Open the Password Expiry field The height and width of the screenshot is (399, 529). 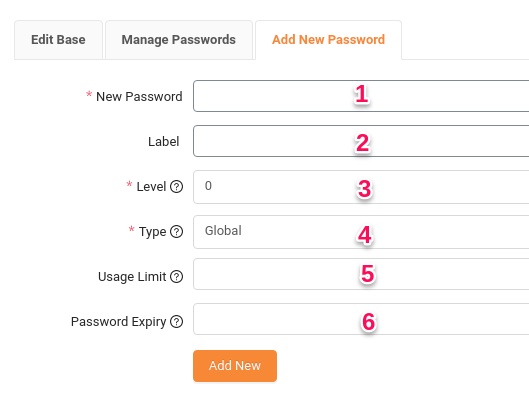coord(361,319)
